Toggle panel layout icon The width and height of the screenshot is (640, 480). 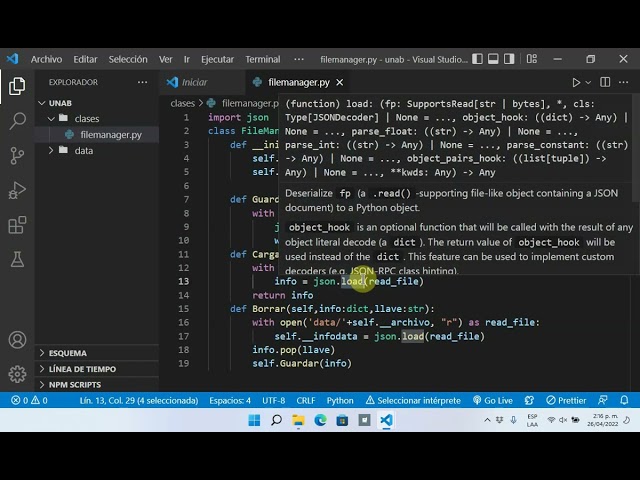pos(493,59)
